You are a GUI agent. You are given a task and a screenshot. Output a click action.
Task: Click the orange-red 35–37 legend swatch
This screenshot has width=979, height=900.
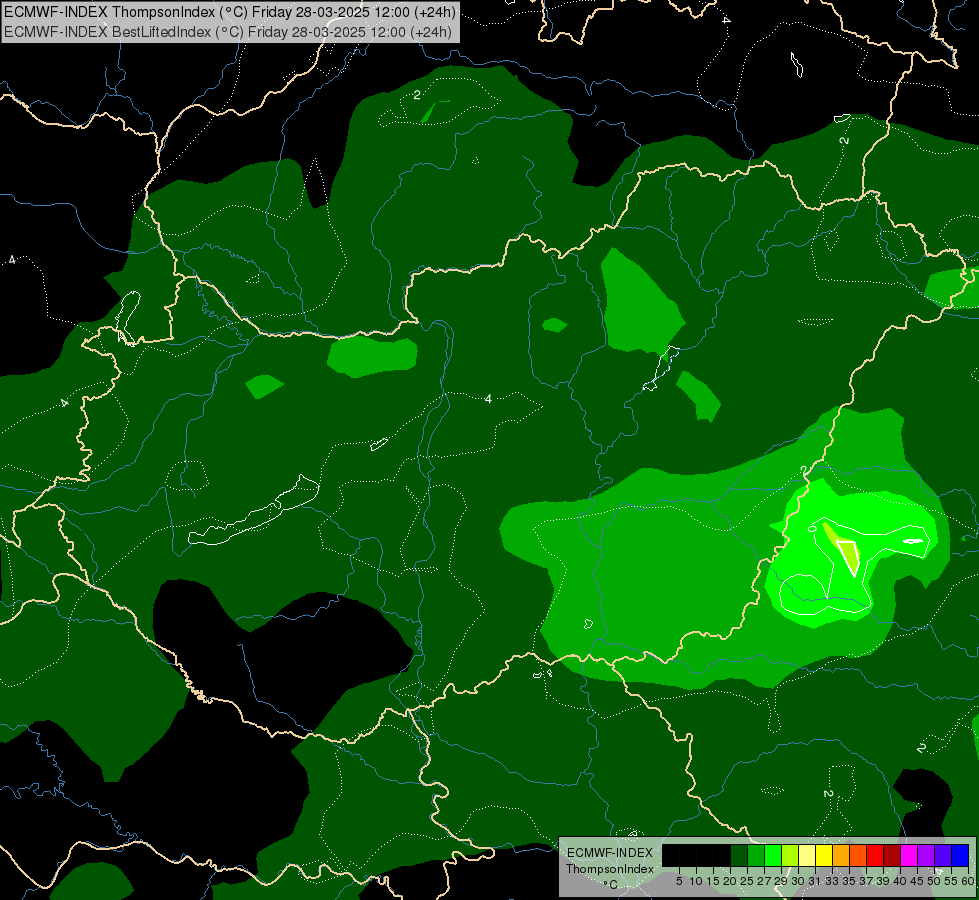click(858, 855)
